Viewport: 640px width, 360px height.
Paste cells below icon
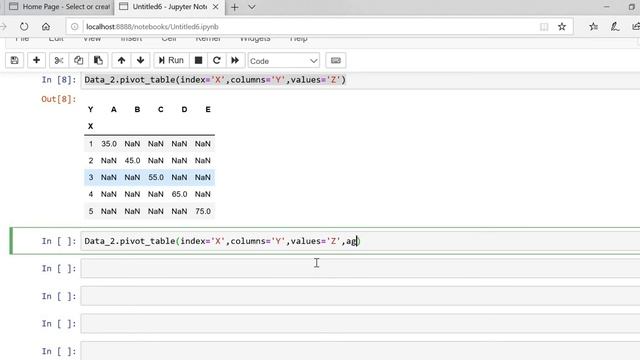(x=98, y=60)
